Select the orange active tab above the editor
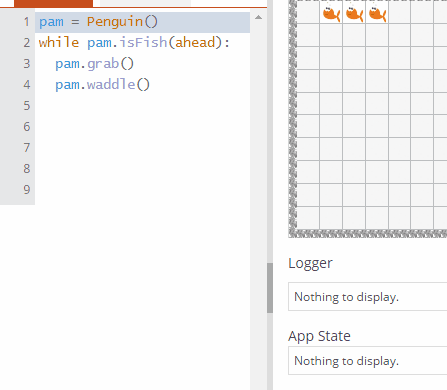447x390 pixels. 53,3
